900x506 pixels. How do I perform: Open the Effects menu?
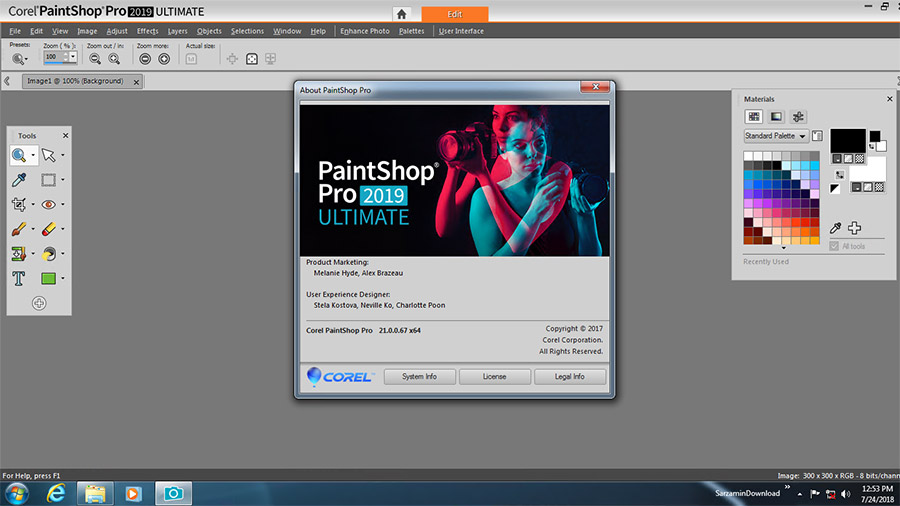[x=148, y=31]
